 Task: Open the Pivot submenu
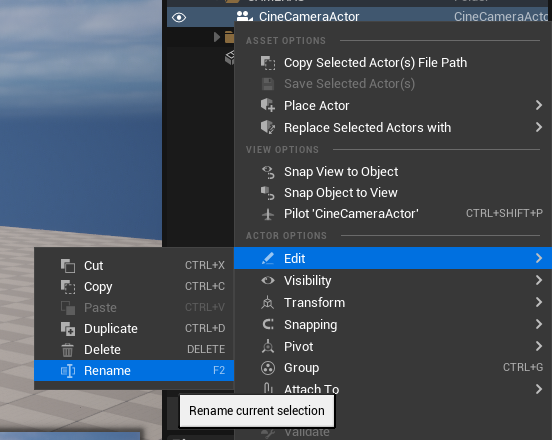click(393, 347)
